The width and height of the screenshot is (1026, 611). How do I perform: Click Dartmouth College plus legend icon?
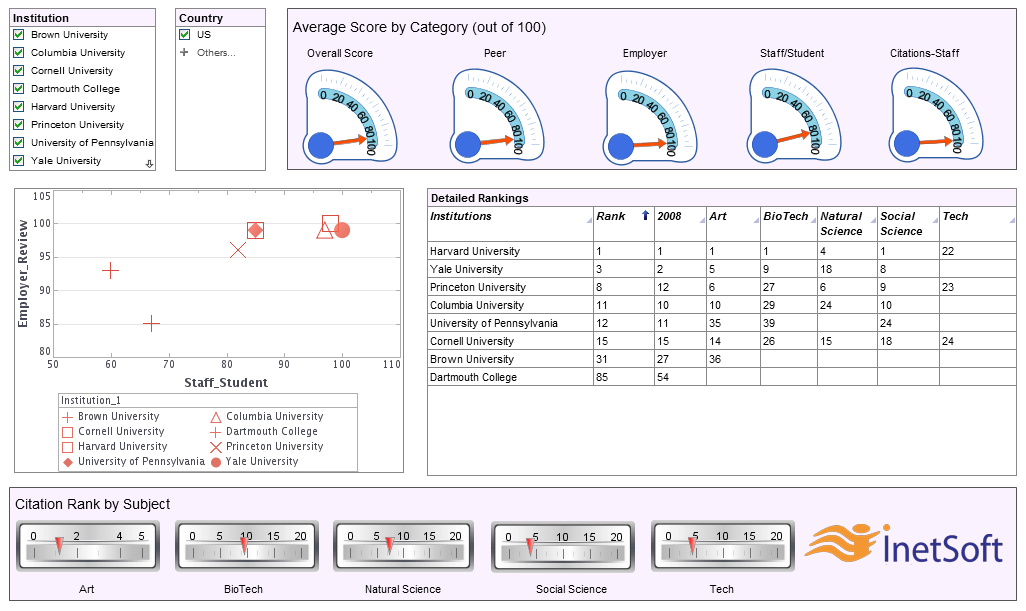(215, 432)
